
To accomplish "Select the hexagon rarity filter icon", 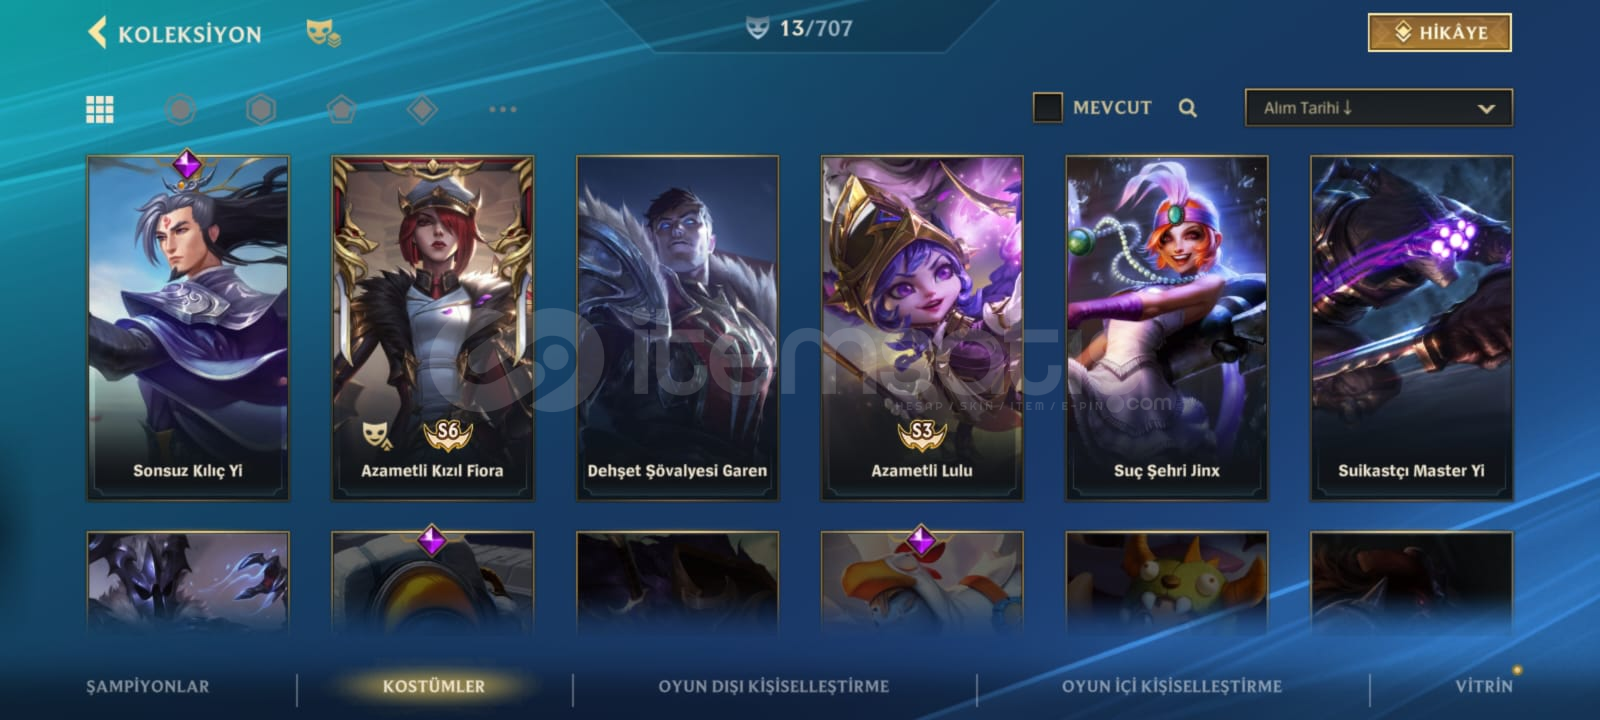I will (x=261, y=109).
